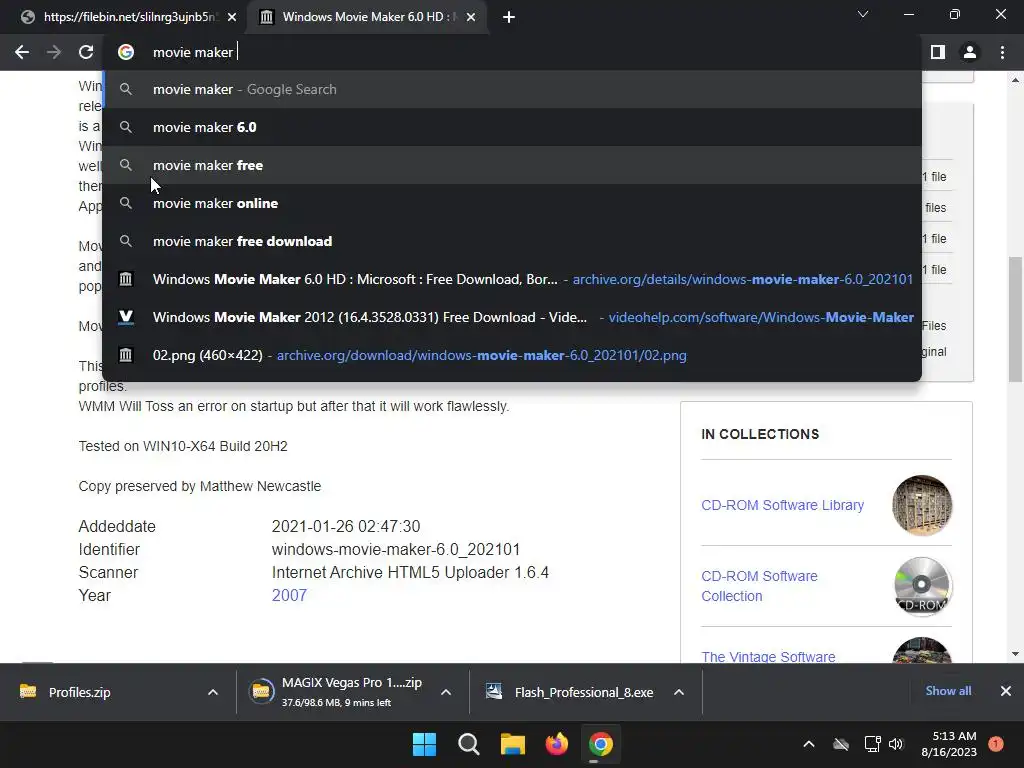Viewport: 1024px width, 768px height.
Task: Open videohelp Windows Movie Maker 2012 suggestion
Action: [512, 317]
